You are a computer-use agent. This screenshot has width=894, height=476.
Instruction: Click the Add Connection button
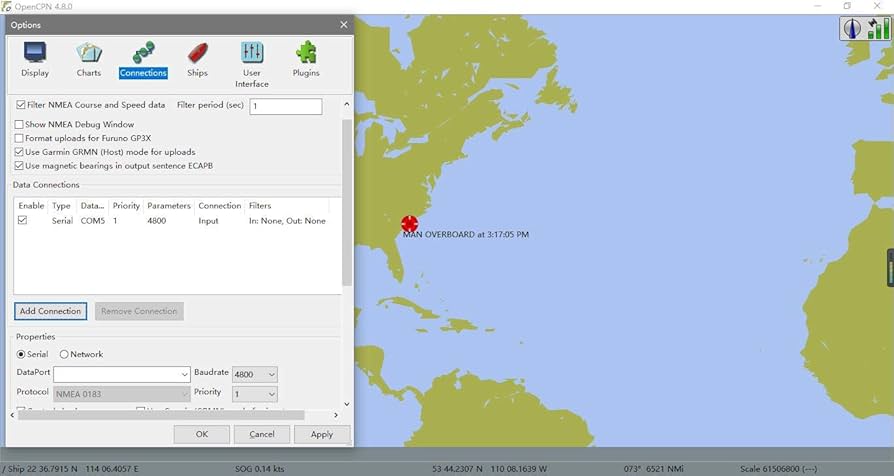[x=51, y=311]
